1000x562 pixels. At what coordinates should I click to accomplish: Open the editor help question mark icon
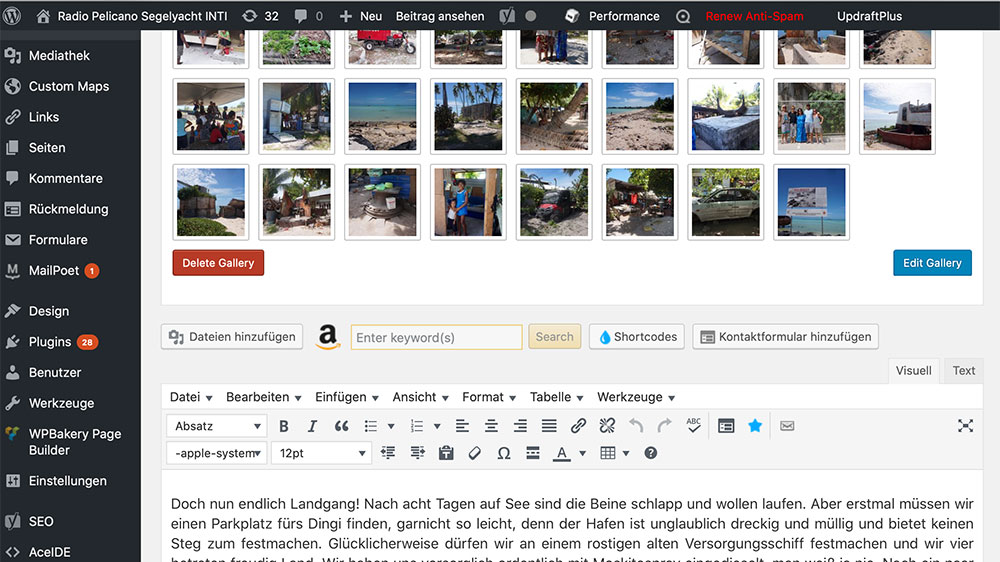click(x=651, y=453)
